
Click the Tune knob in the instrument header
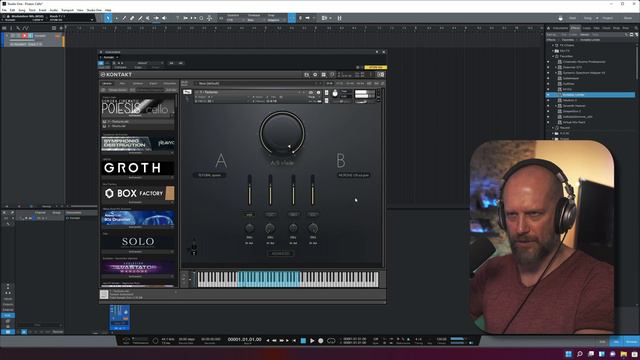tap(335, 93)
